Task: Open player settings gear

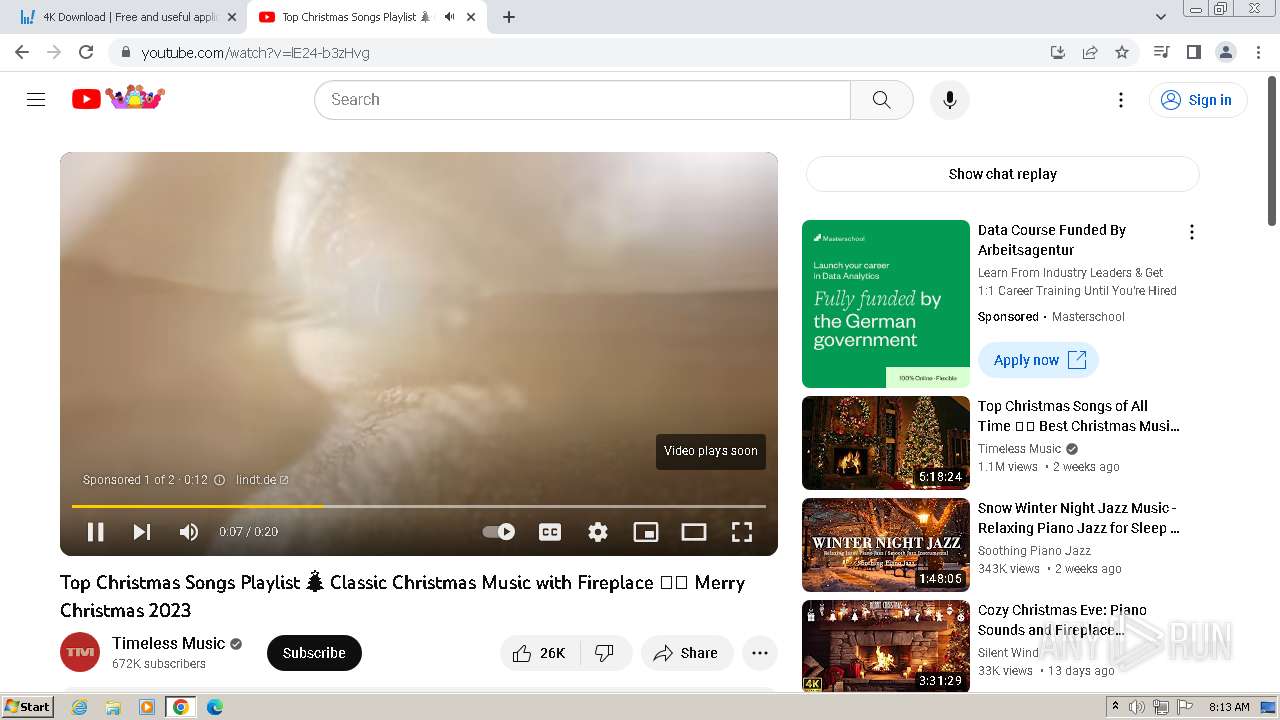Action: coord(598,532)
